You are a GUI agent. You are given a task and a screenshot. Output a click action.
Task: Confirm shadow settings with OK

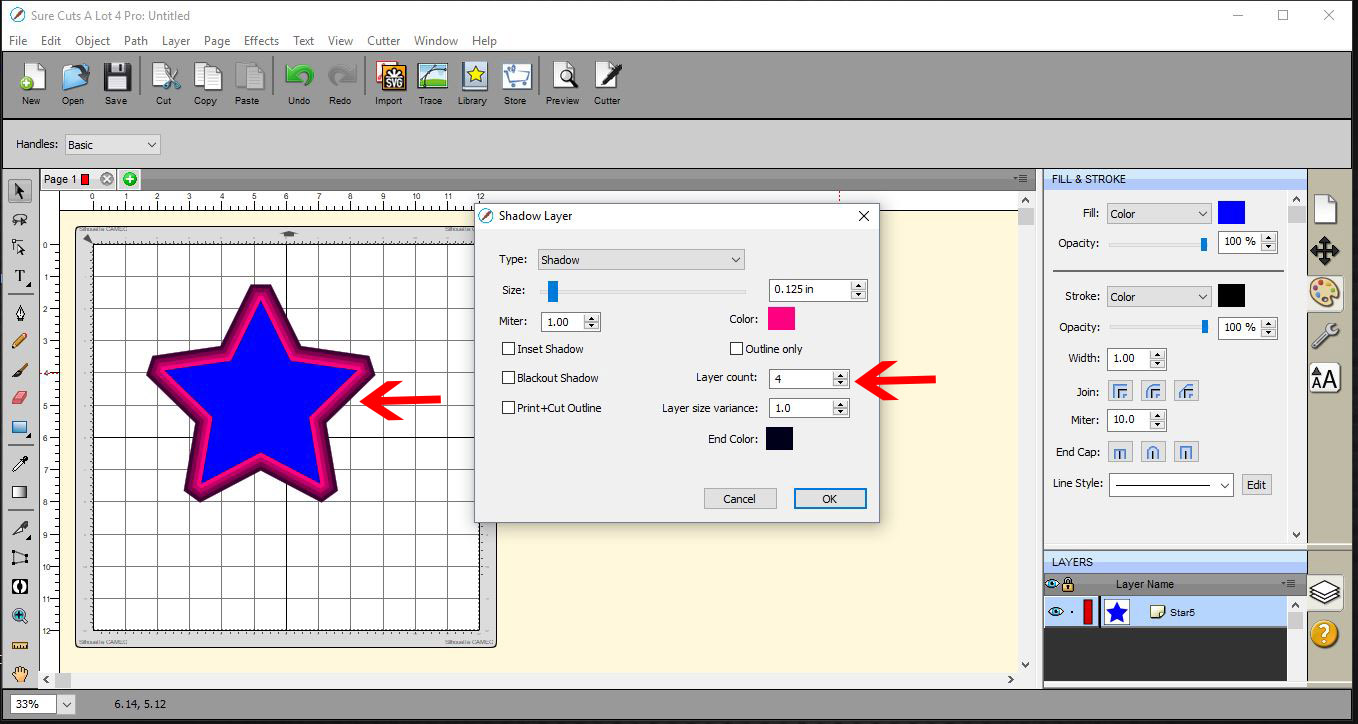click(x=829, y=498)
